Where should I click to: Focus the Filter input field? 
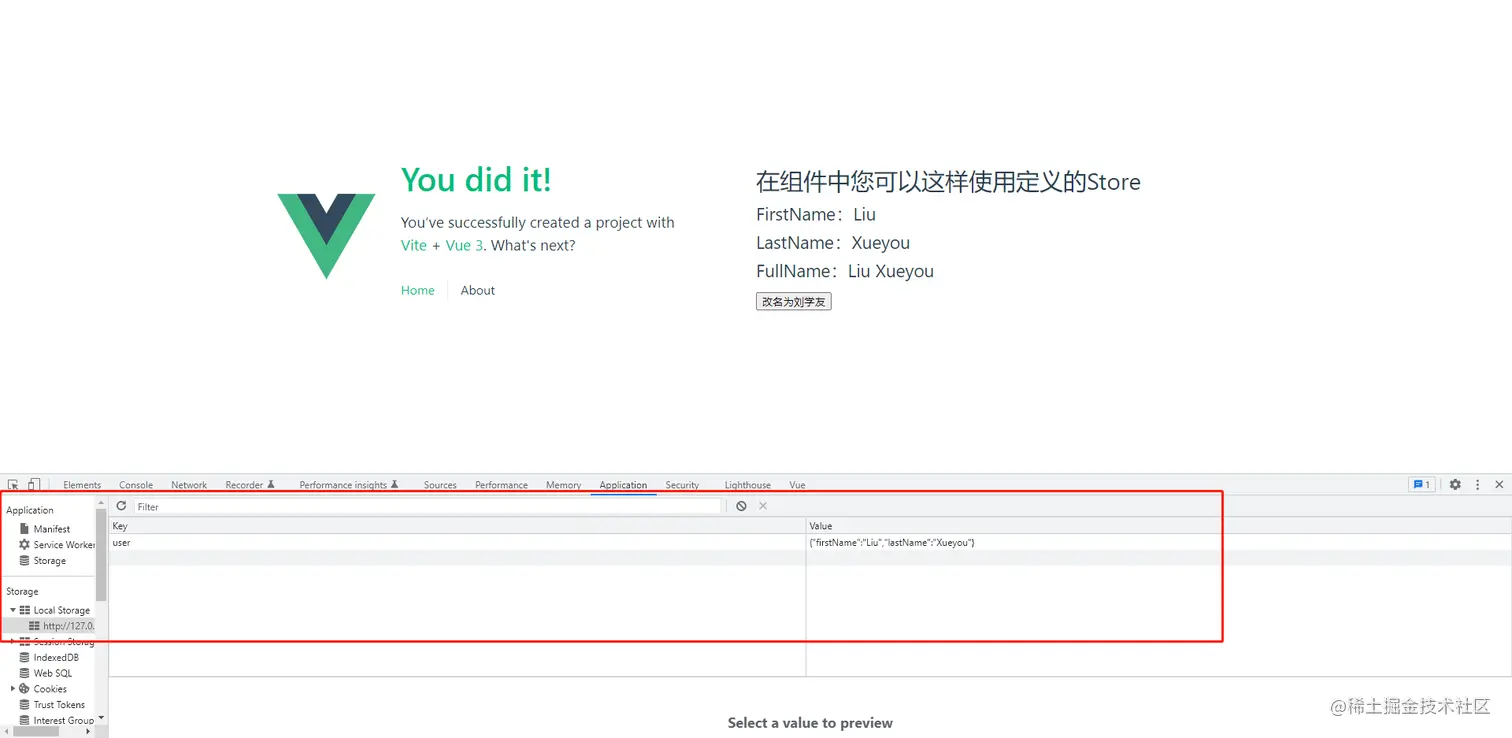tap(427, 506)
